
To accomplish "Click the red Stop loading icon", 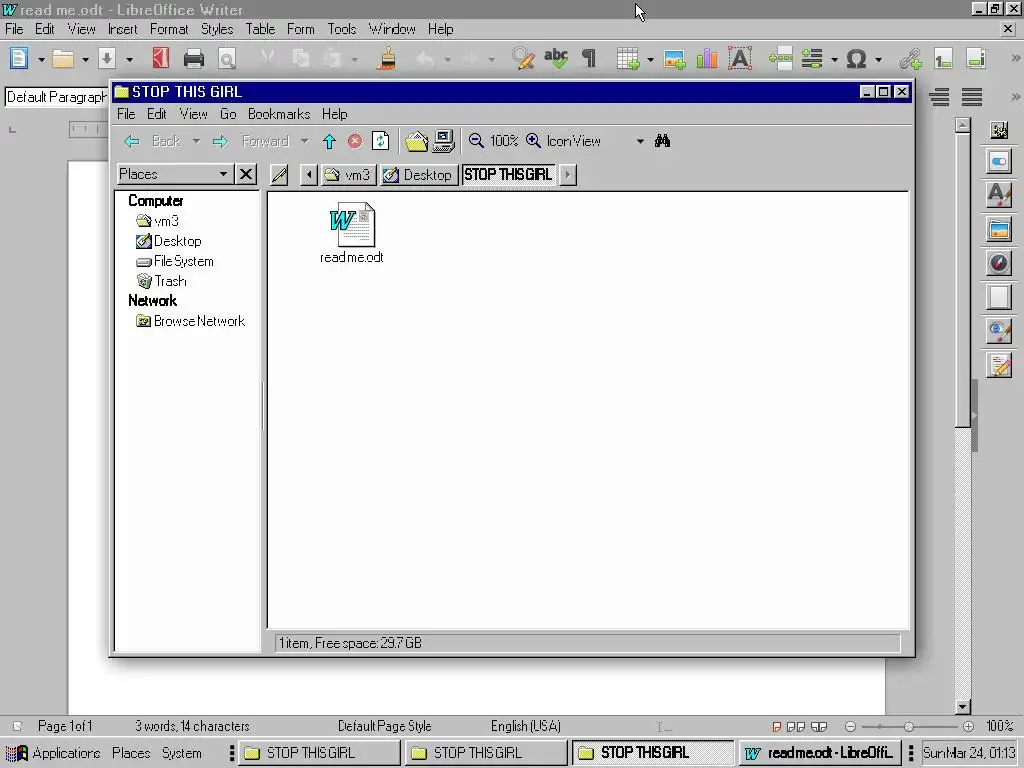I will click(355, 141).
